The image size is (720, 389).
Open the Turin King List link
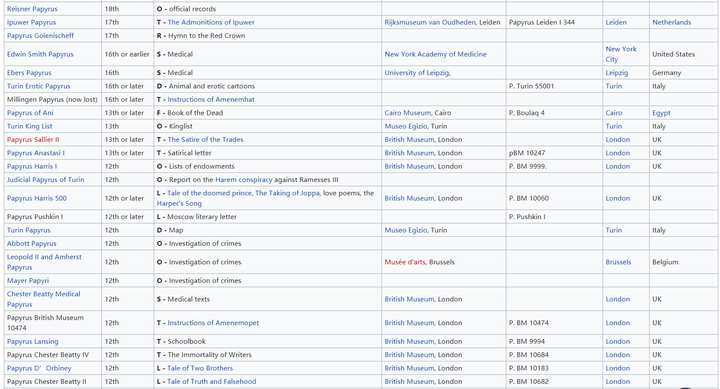pos(29,126)
